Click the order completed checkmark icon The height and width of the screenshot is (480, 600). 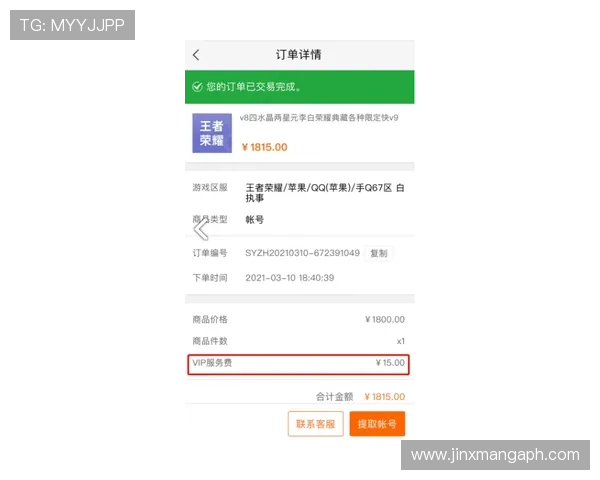197,87
